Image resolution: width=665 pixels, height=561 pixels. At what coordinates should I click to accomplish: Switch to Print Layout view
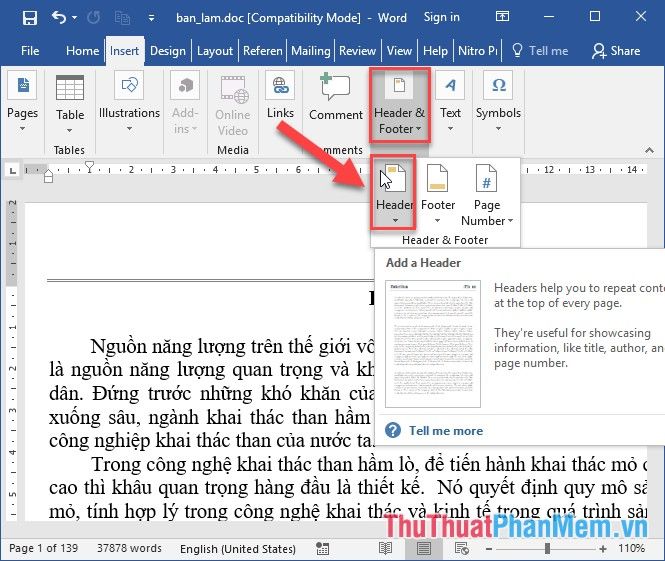425,548
